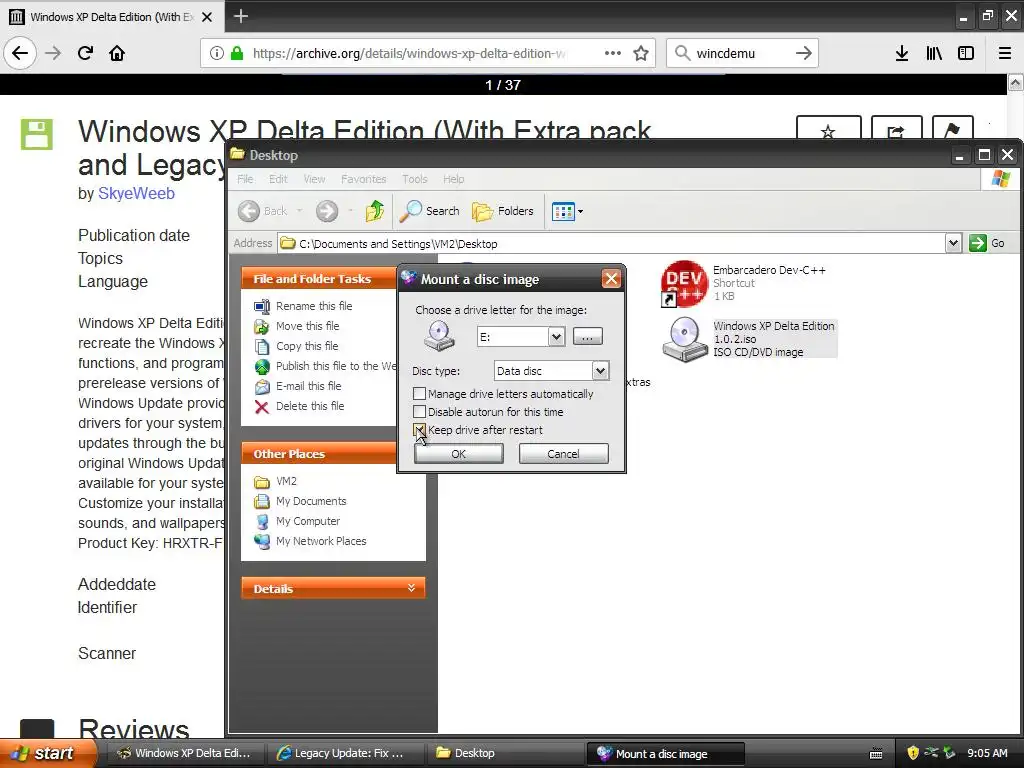Open My Network Places
This screenshot has width=1024, height=768.
point(321,541)
